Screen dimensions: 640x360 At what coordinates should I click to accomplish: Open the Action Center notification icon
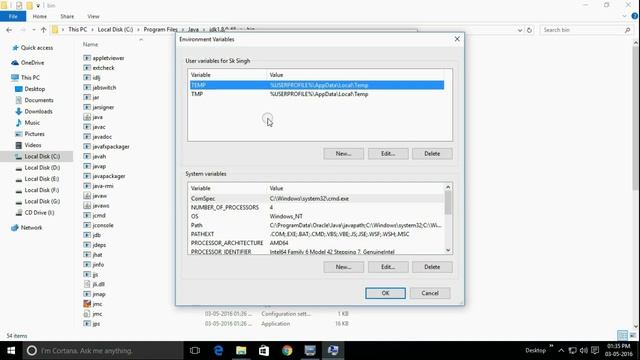[x=595, y=351]
